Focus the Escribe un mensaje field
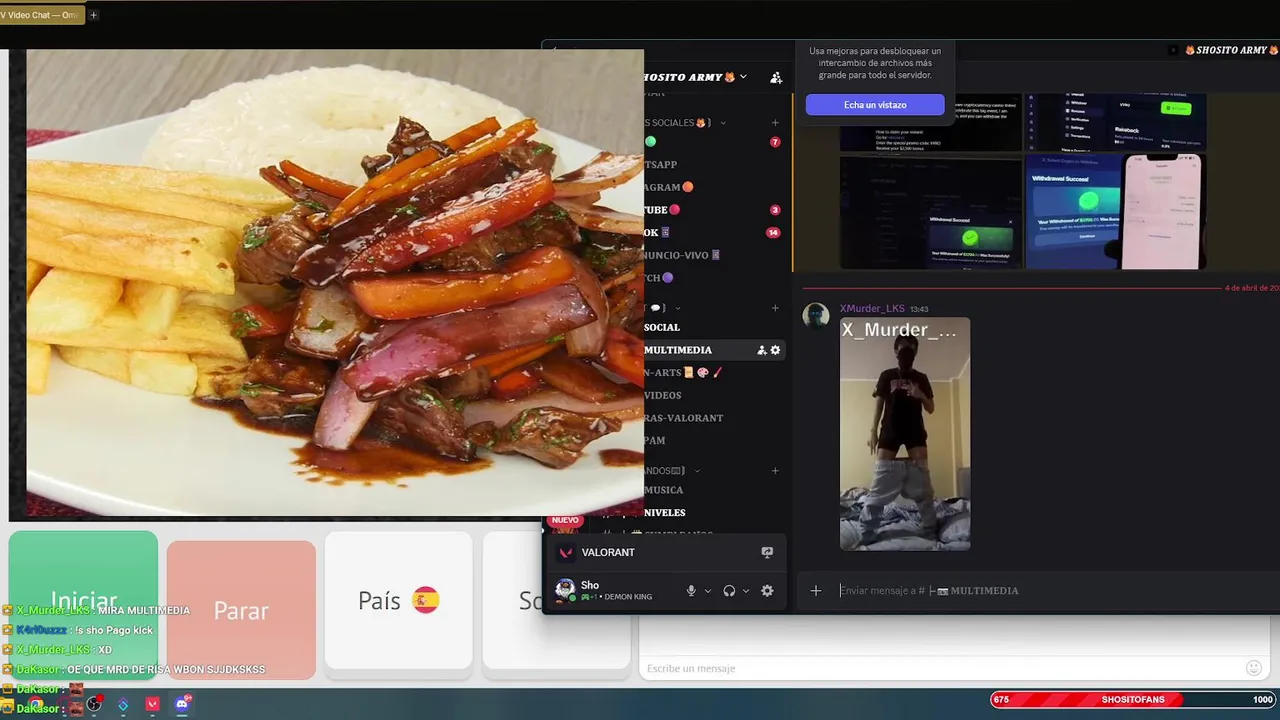This screenshot has height=720, width=1280. (x=940, y=668)
